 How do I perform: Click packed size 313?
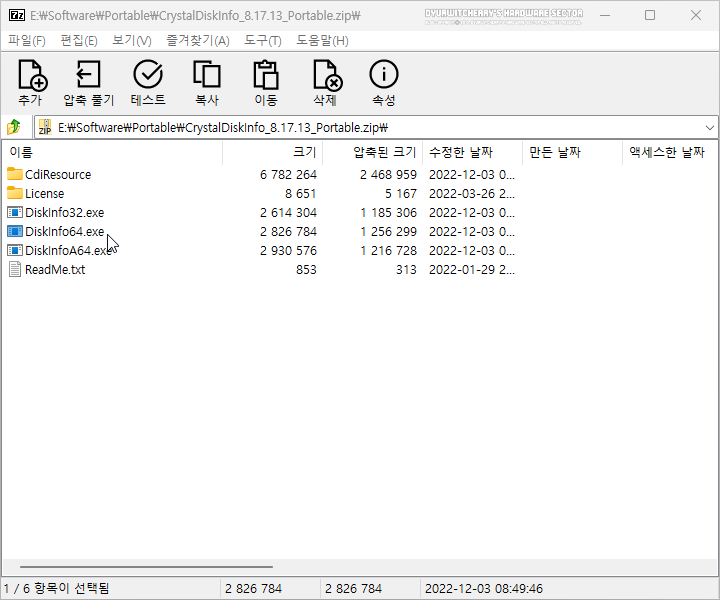(406, 269)
